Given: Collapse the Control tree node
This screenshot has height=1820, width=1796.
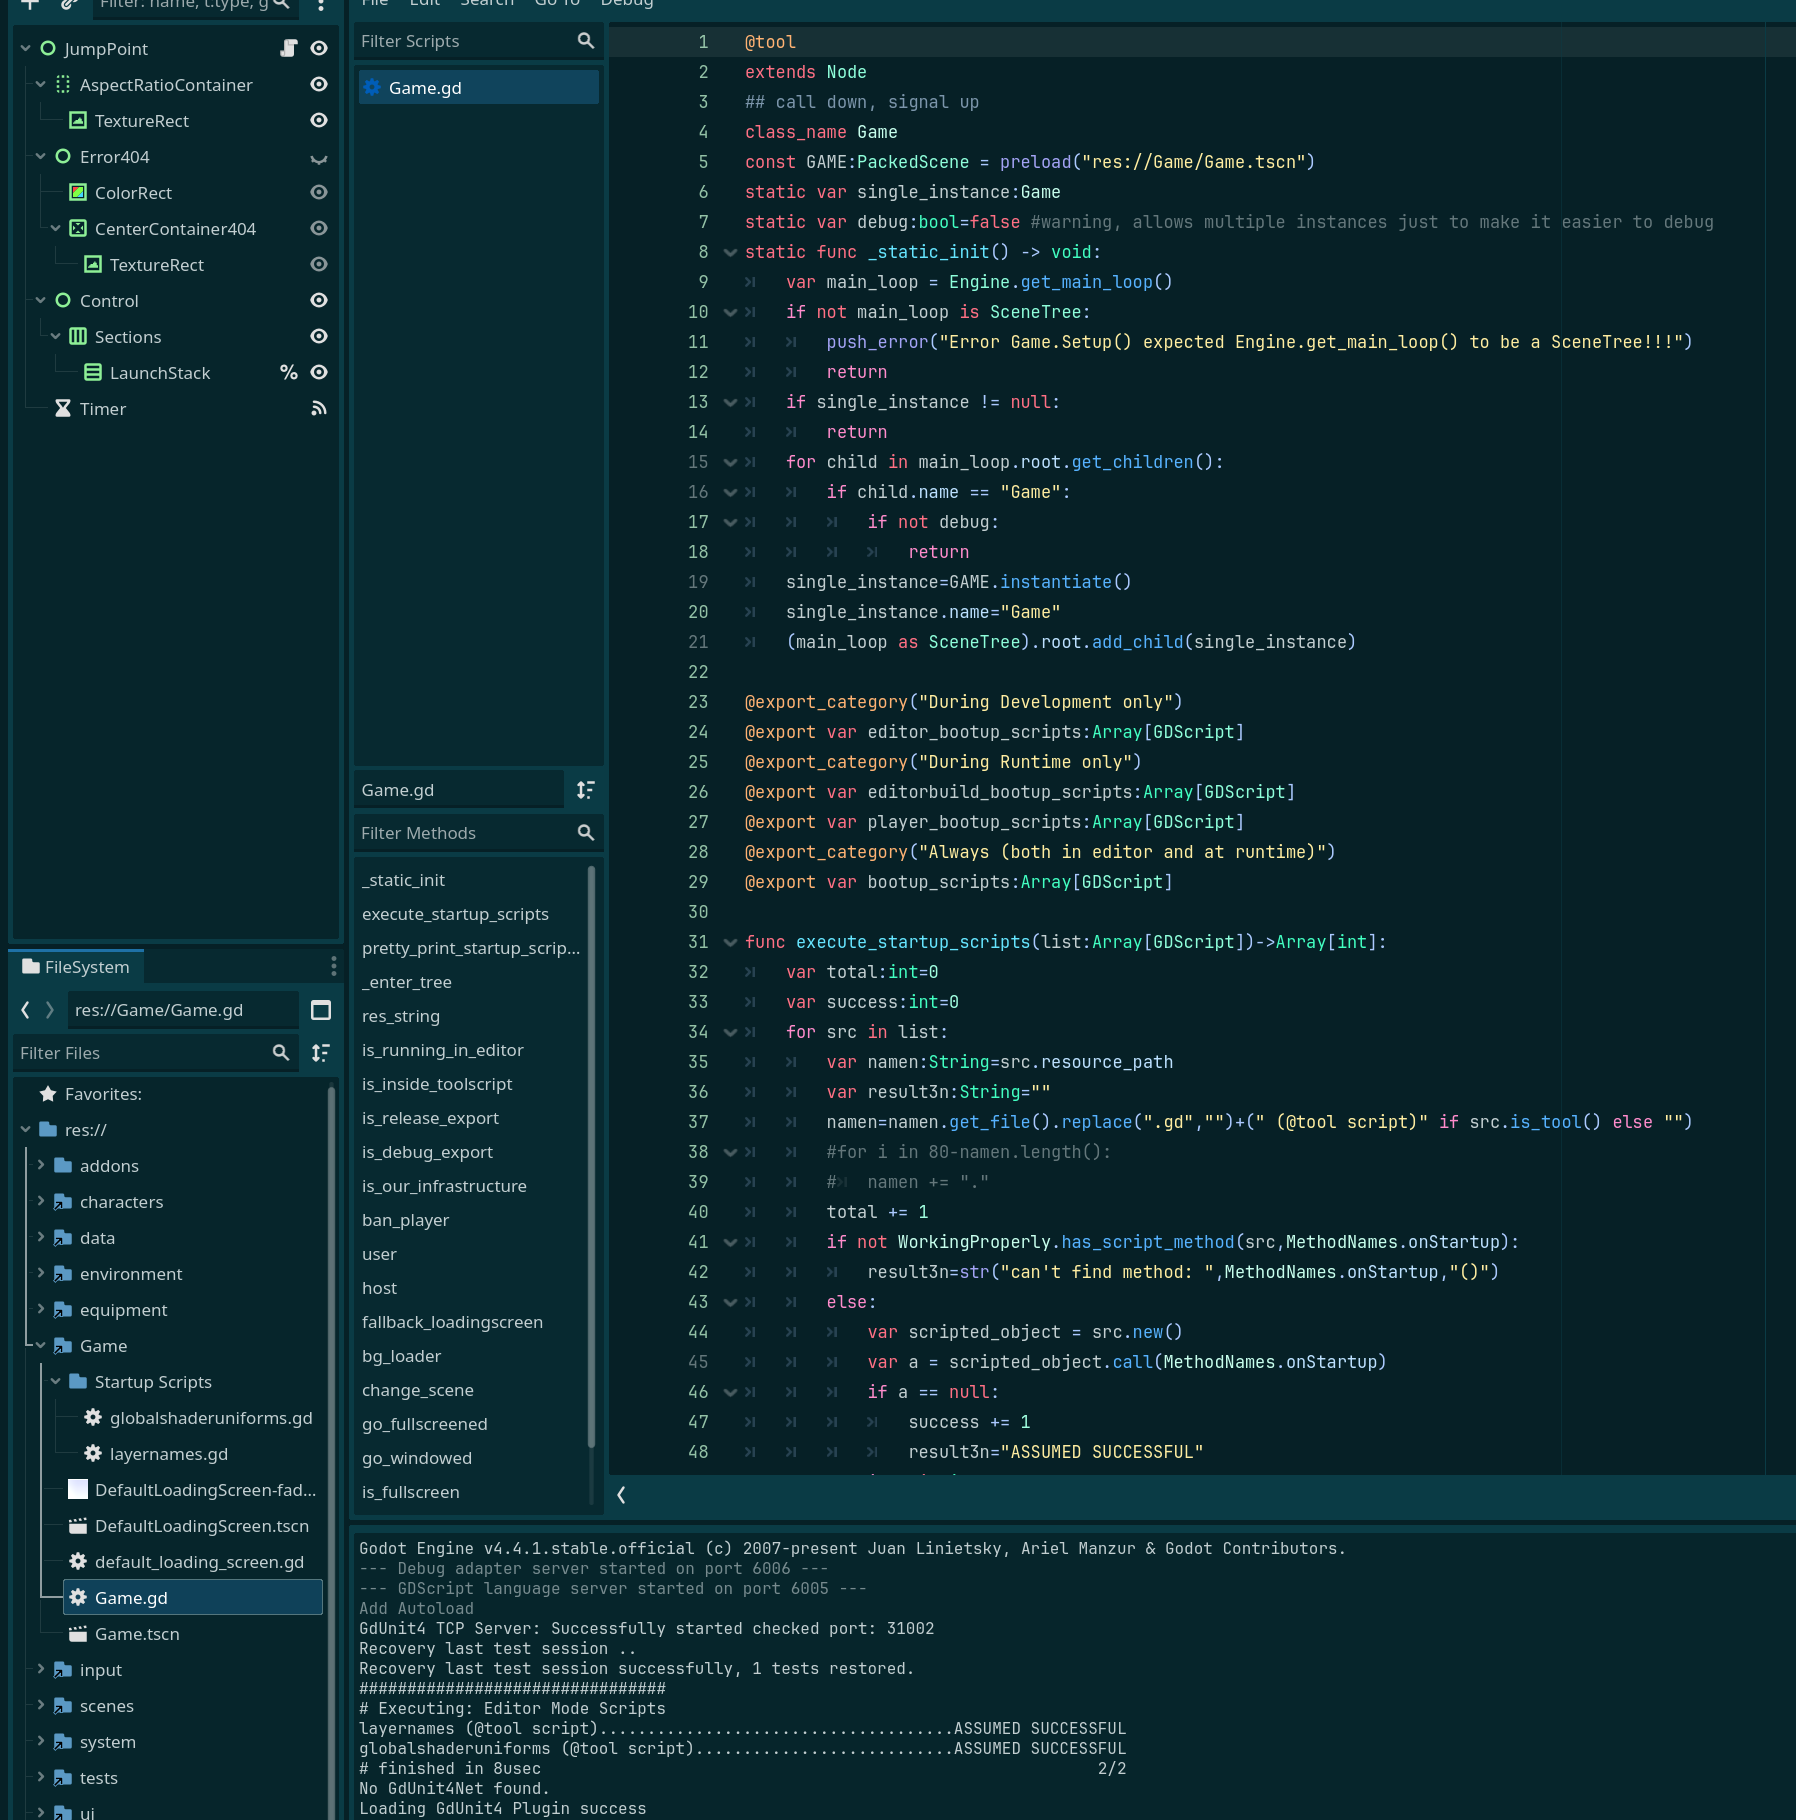Looking at the screenshot, I should point(41,300).
